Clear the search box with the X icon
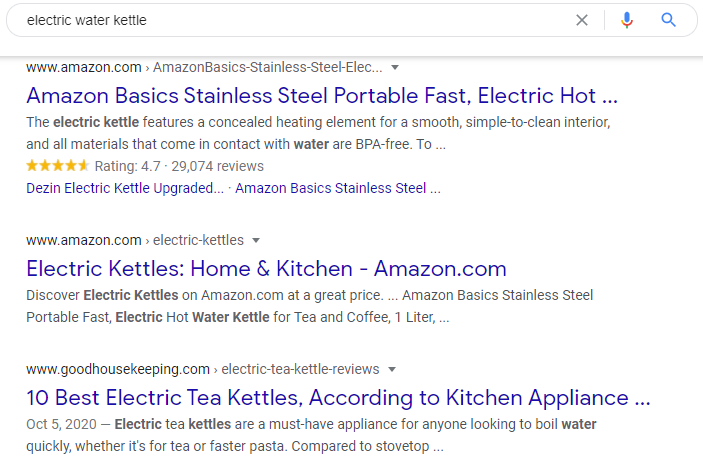This screenshot has width=703, height=457. point(581,20)
